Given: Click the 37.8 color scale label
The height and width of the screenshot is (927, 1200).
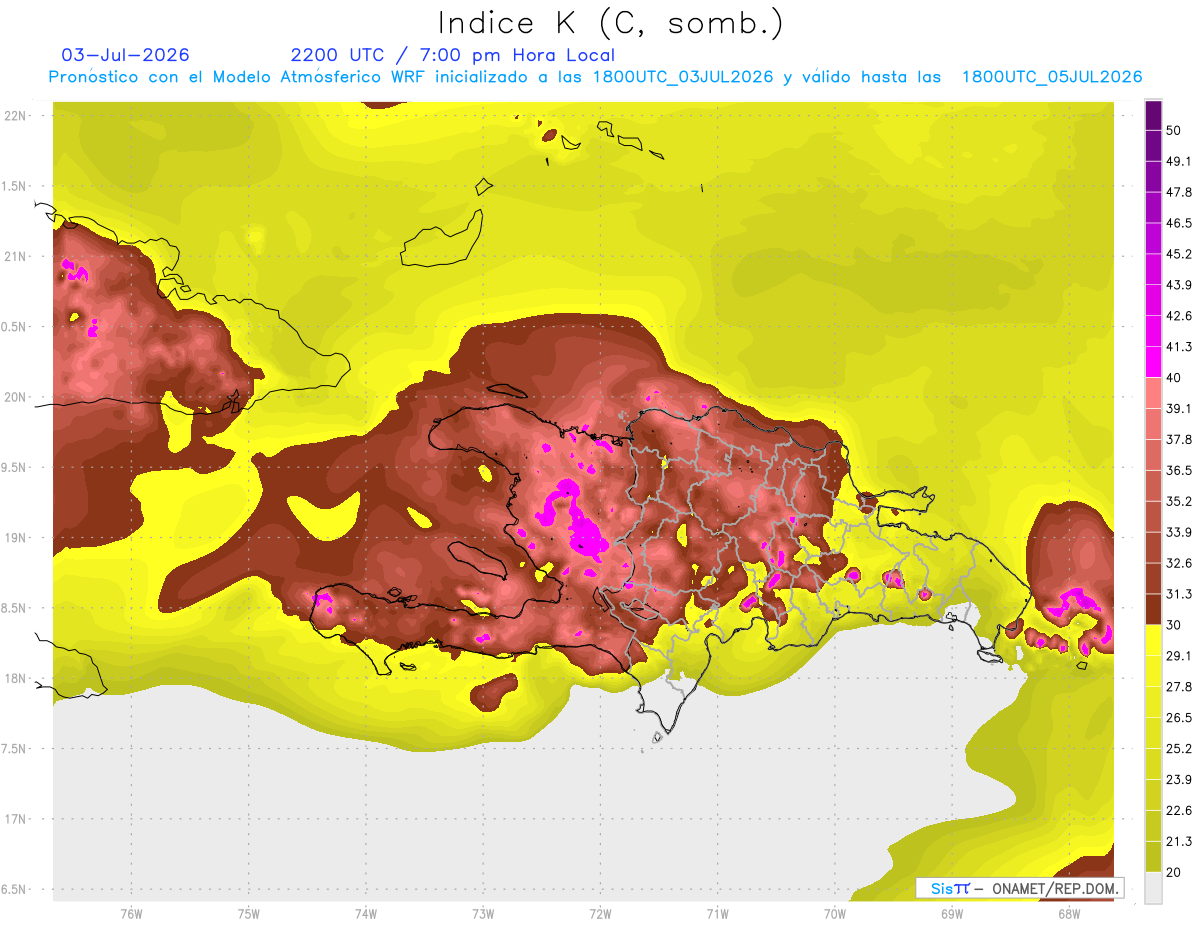Looking at the screenshot, I should tap(1178, 439).
